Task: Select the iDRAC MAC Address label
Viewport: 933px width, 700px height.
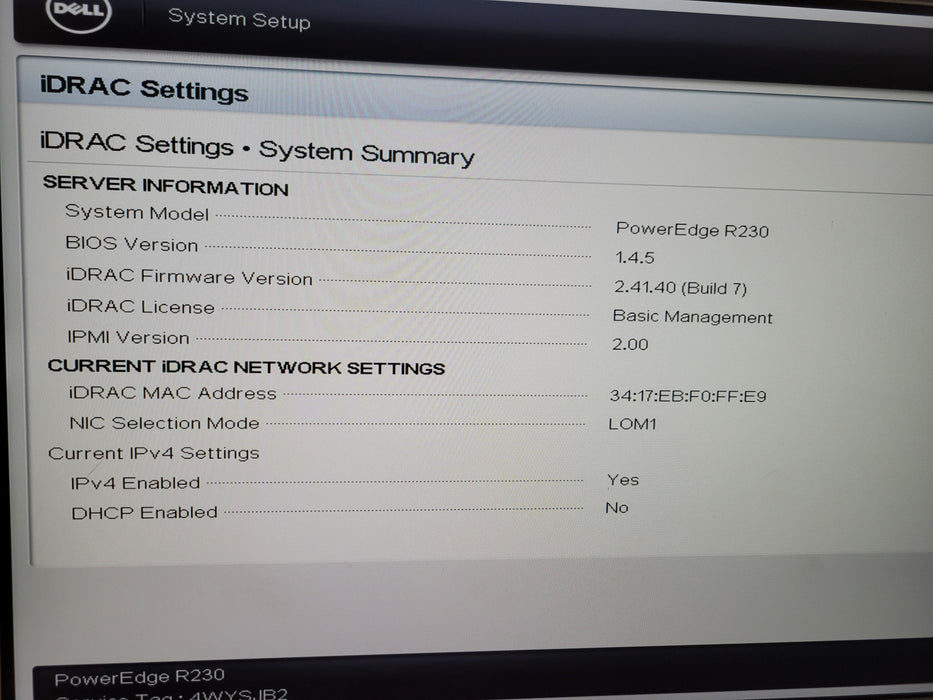Action: [173, 393]
